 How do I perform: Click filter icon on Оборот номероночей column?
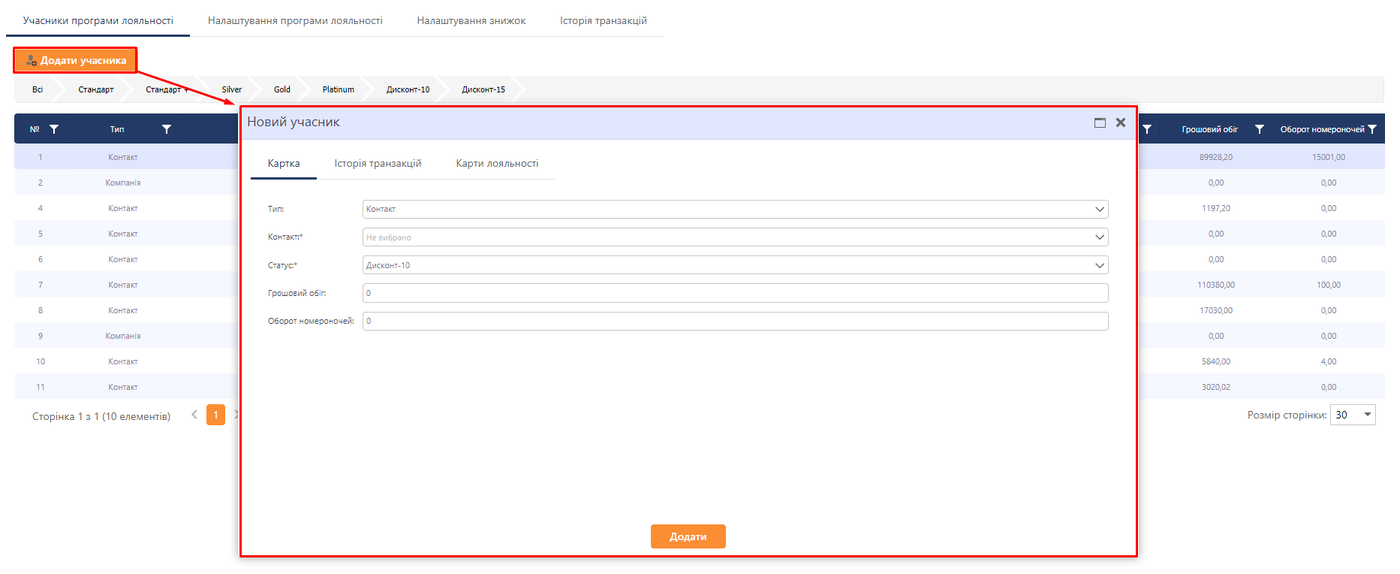coord(1373,129)
